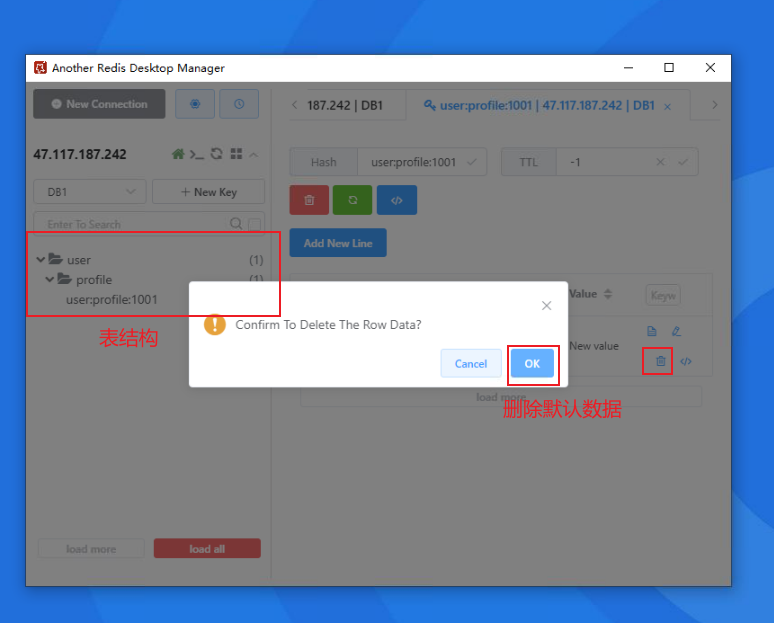The width and height of the screenshot is (774, 623).
Task: Collapse the 47.117.187.242 connection
Action: [x=254, y=155]
